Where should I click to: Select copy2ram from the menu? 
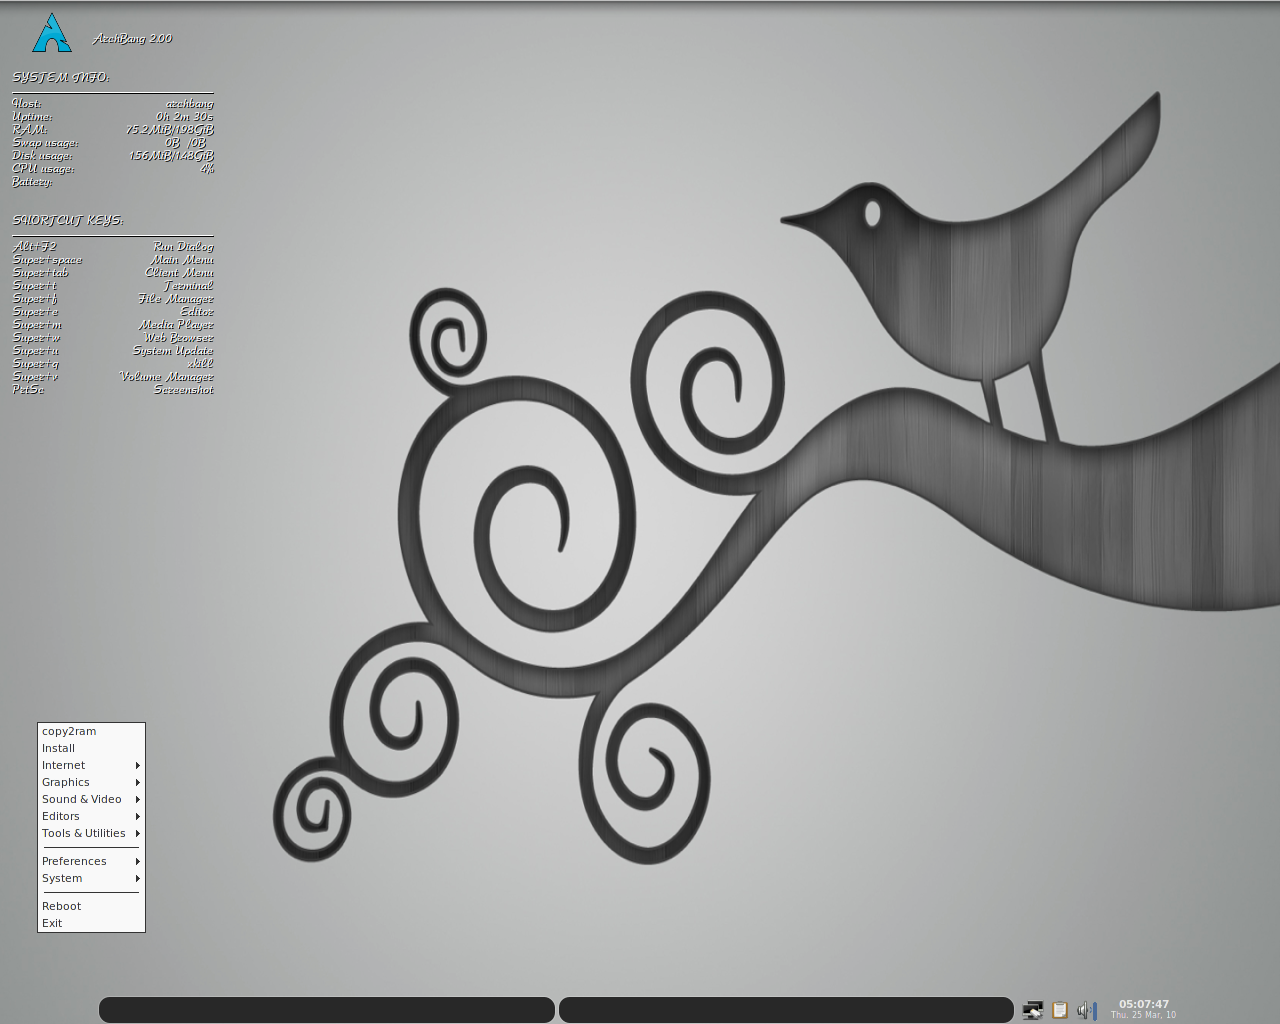91,731
